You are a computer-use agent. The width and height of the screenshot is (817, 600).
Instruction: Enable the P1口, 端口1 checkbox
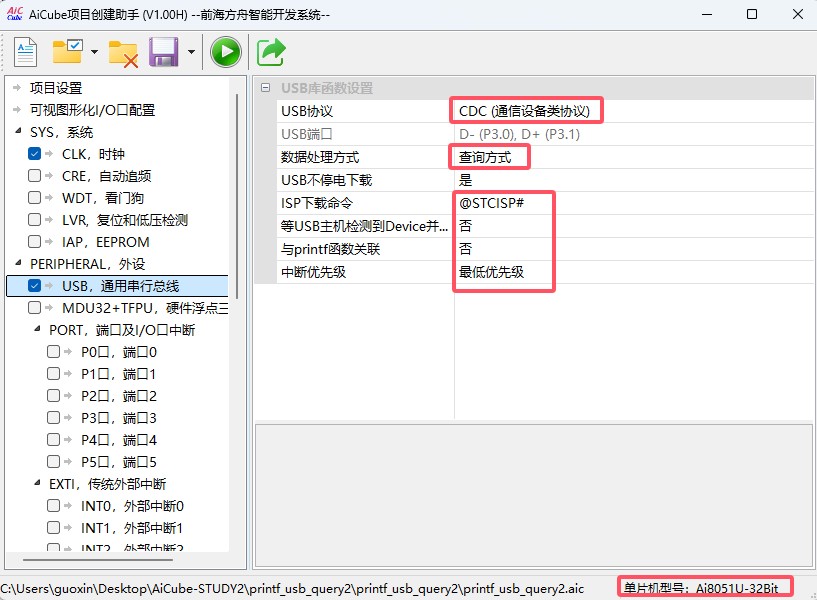point(54,373)
